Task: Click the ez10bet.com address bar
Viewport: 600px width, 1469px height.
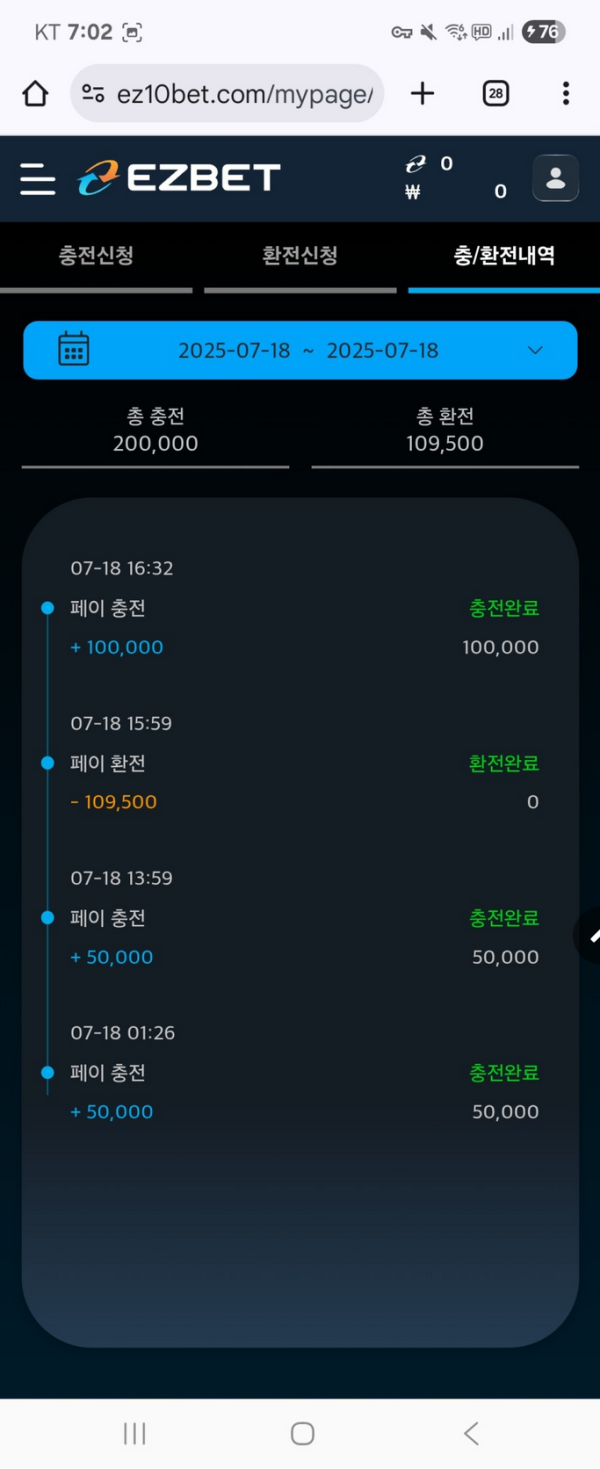Action: coord(227,94)
